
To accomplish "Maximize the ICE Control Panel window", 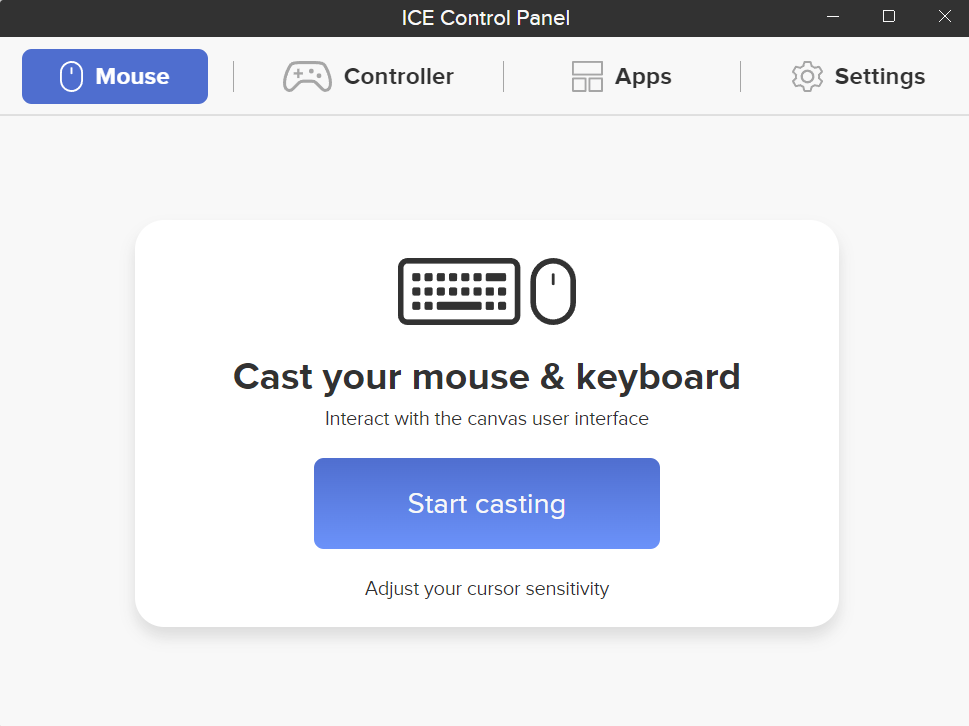I will pyautogui.click(x=888, y=16).
